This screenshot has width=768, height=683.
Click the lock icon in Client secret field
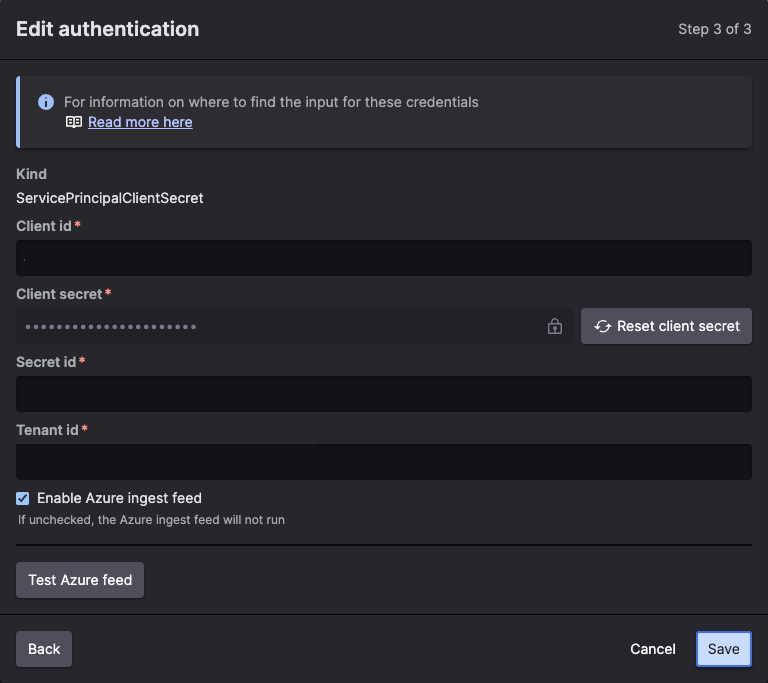[554, 326]
